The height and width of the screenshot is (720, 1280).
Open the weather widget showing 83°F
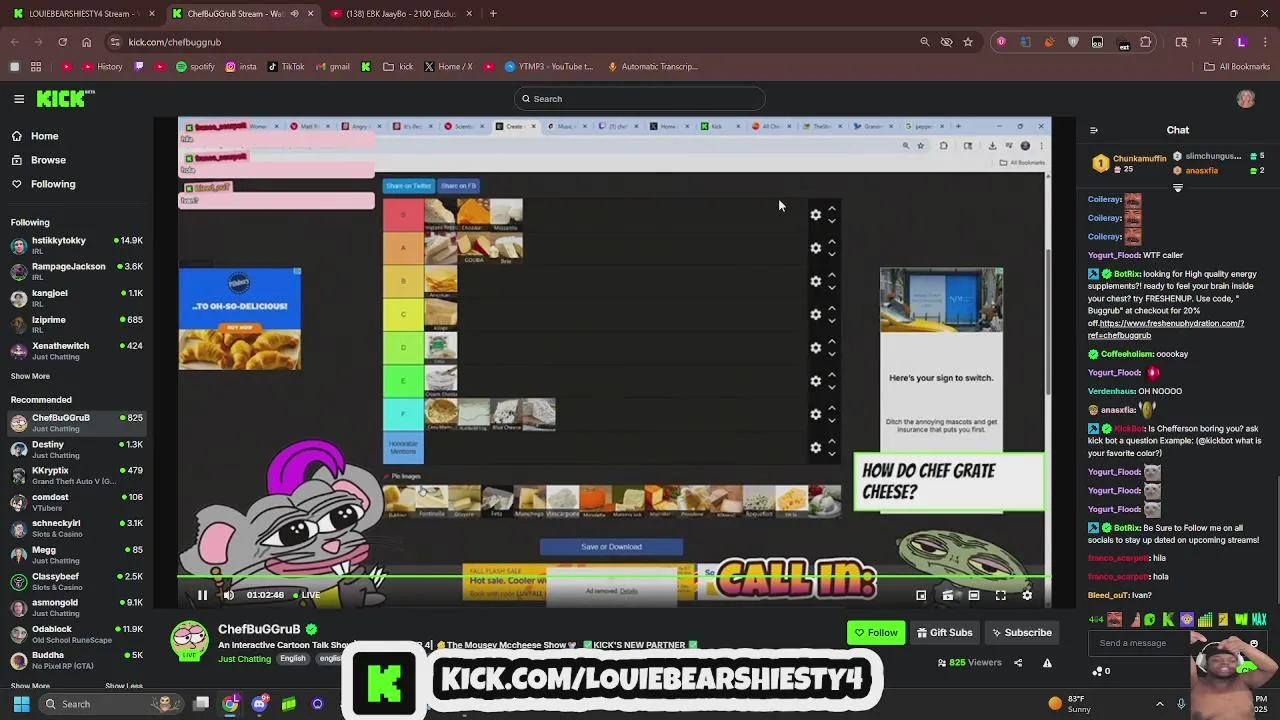pos(1069,704)
